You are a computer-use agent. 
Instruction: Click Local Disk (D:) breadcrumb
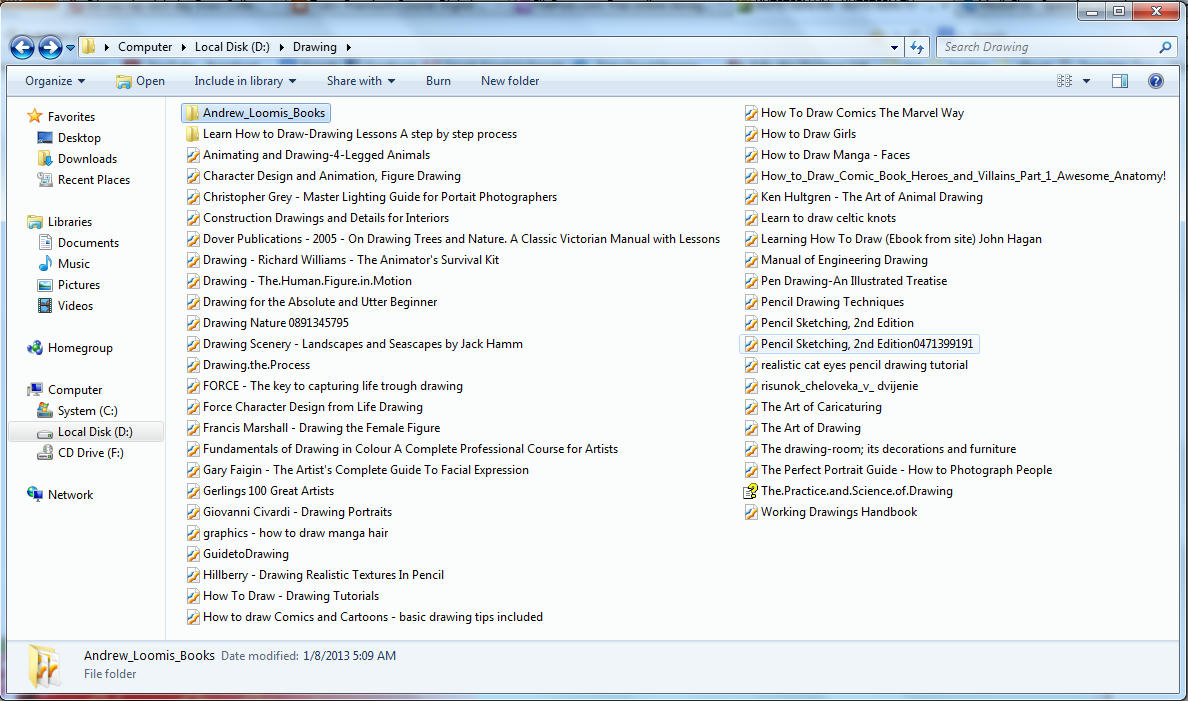pyautogui.click(x=232, y=47)
